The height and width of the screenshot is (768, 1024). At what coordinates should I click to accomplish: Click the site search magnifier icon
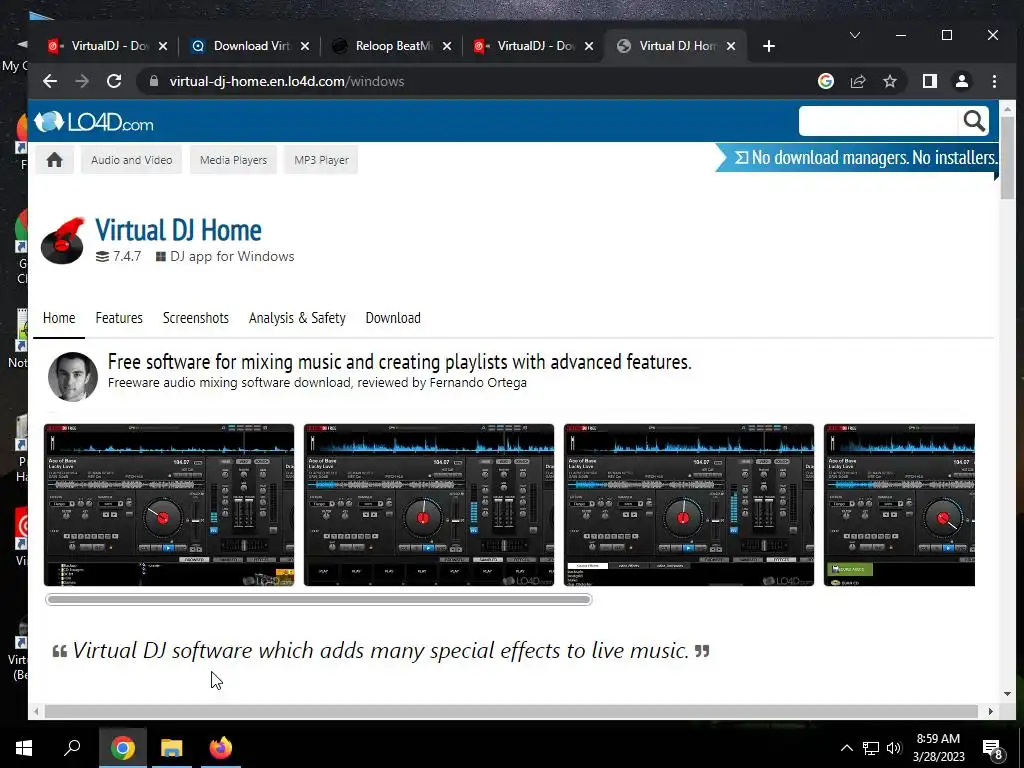[x=974, y=121]
